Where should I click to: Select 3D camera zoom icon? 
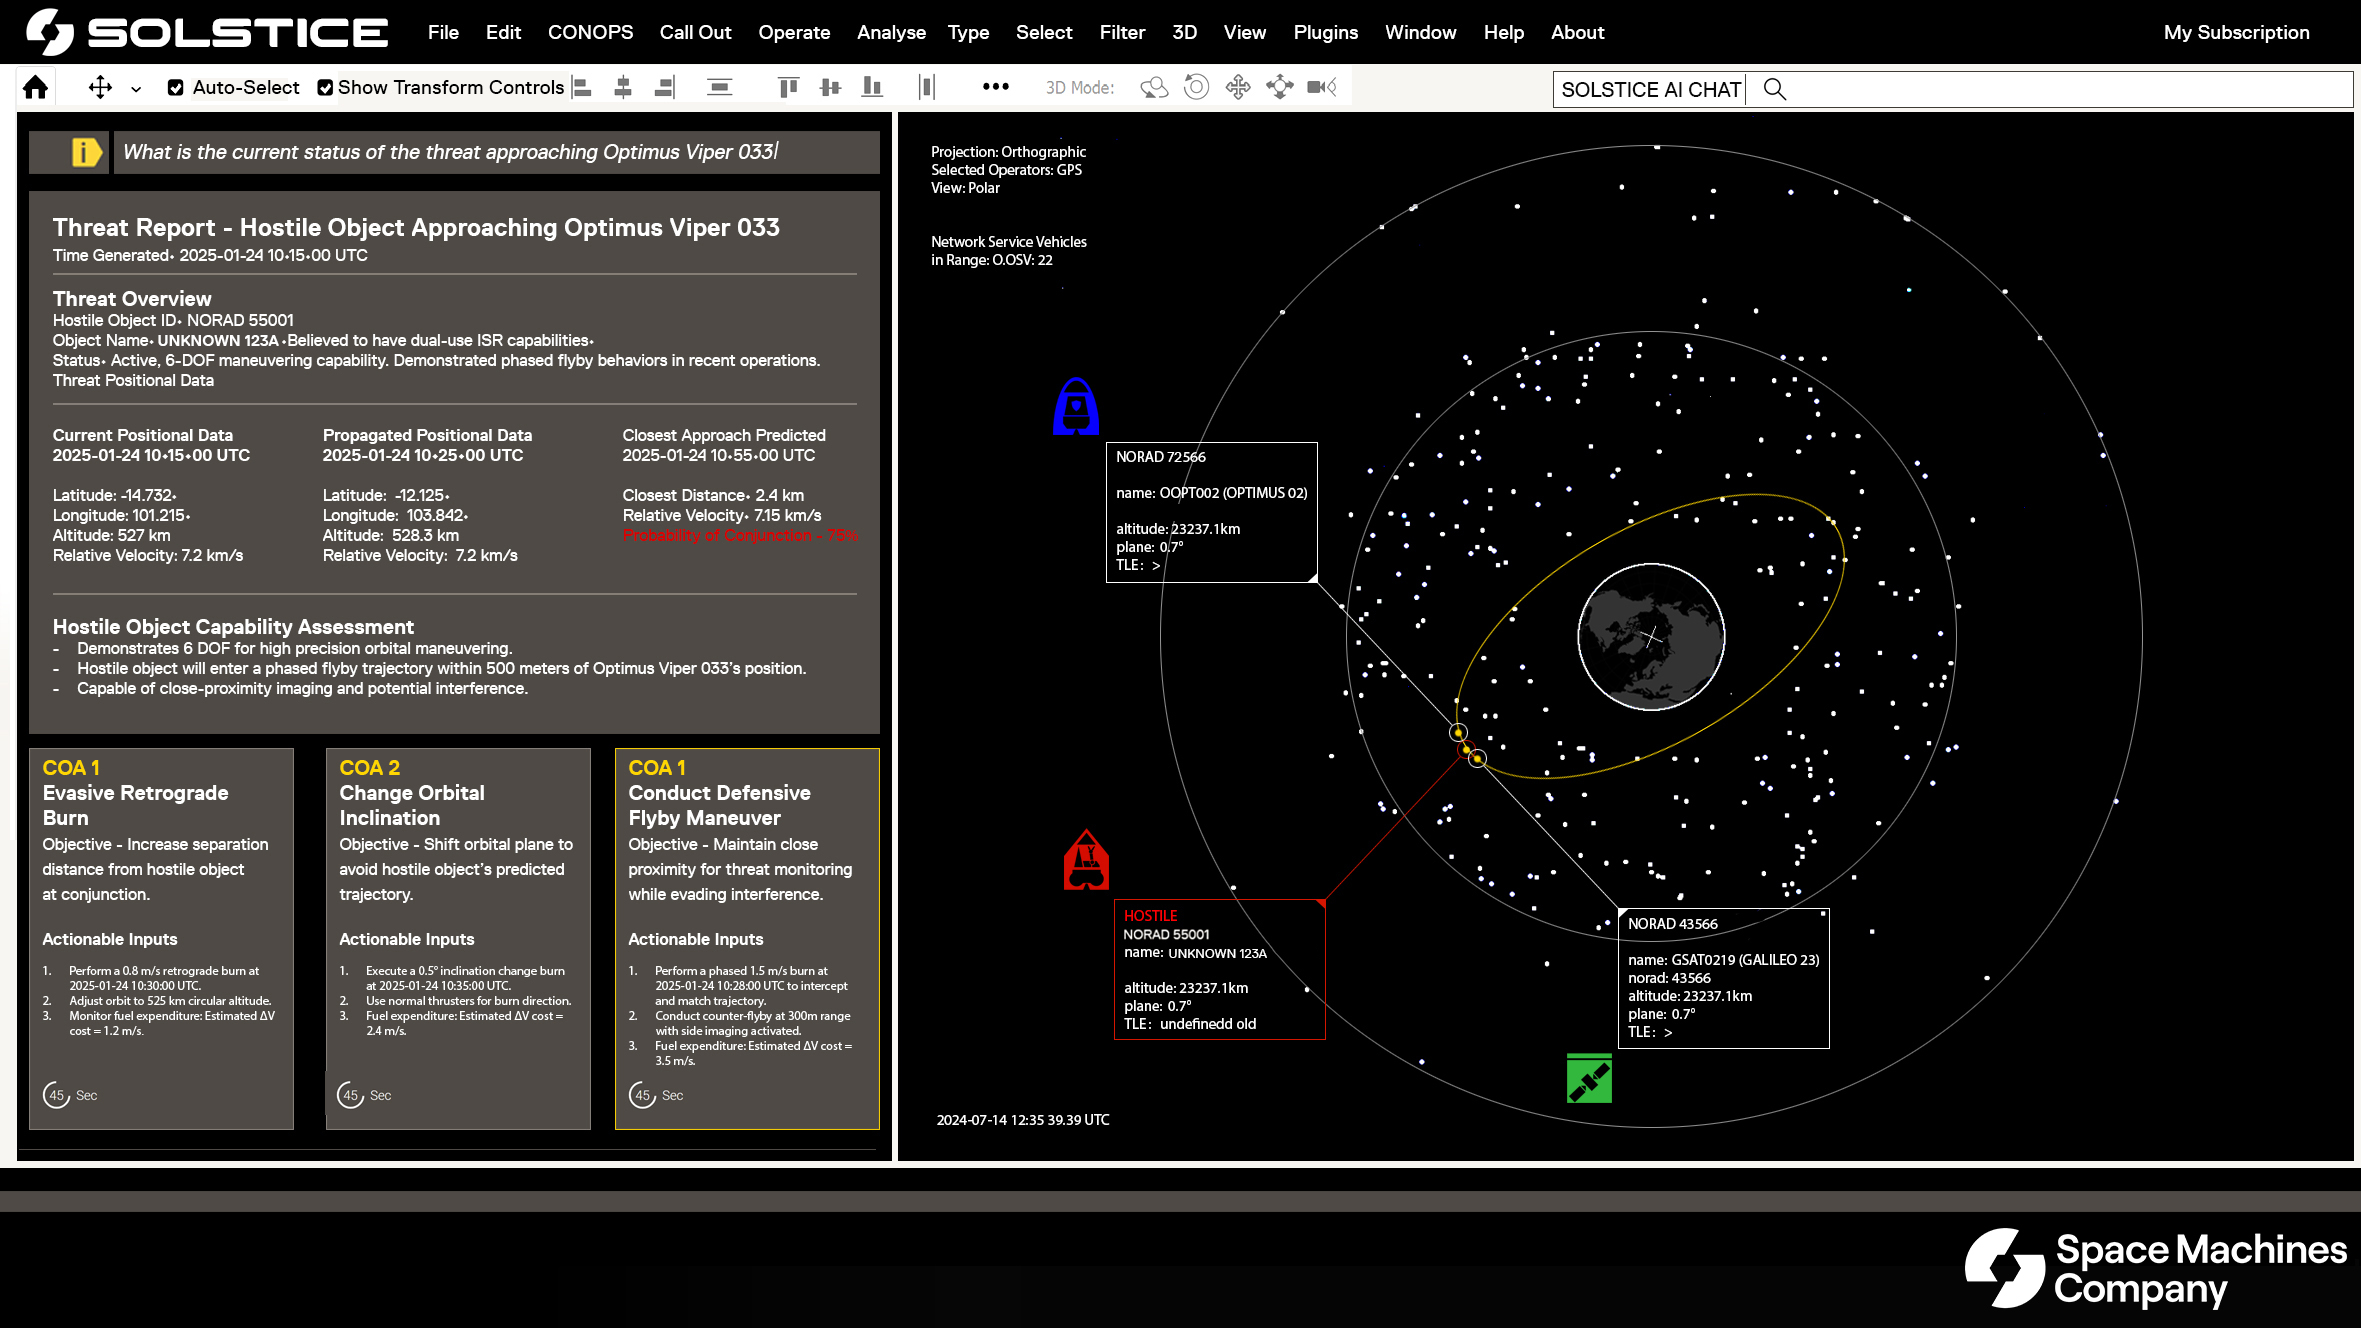pos(1322,88)
